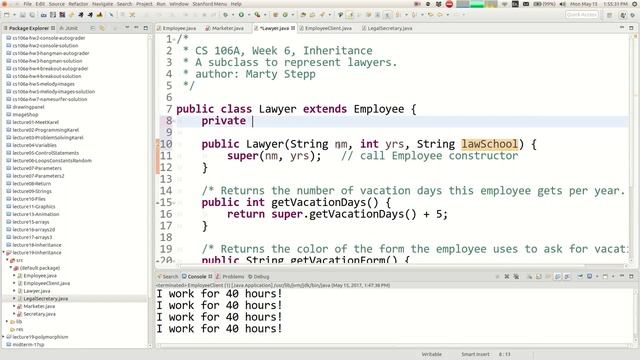
Task: Fold getVacationDays method at line 15
Action: pos(174,202)
